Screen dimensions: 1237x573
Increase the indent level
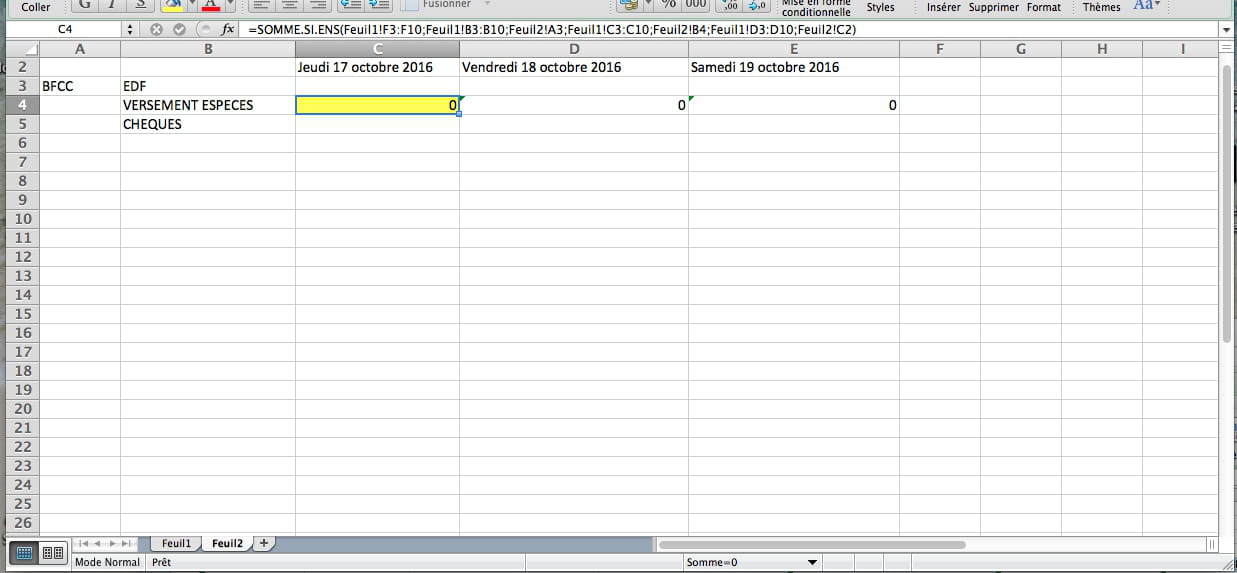click(378, 5)
